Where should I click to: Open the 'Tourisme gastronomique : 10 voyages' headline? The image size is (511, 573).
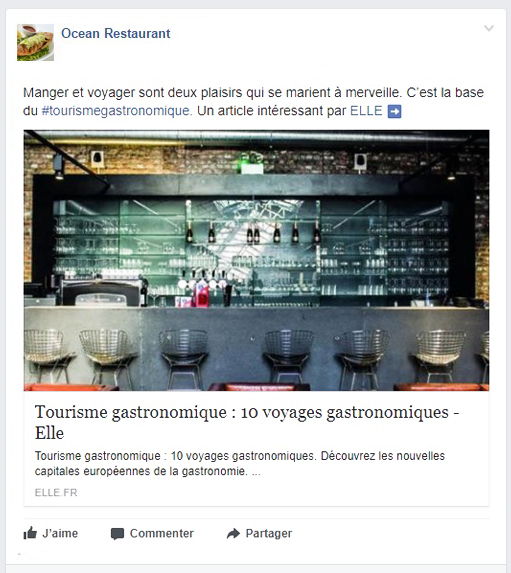tap(247, 422)
